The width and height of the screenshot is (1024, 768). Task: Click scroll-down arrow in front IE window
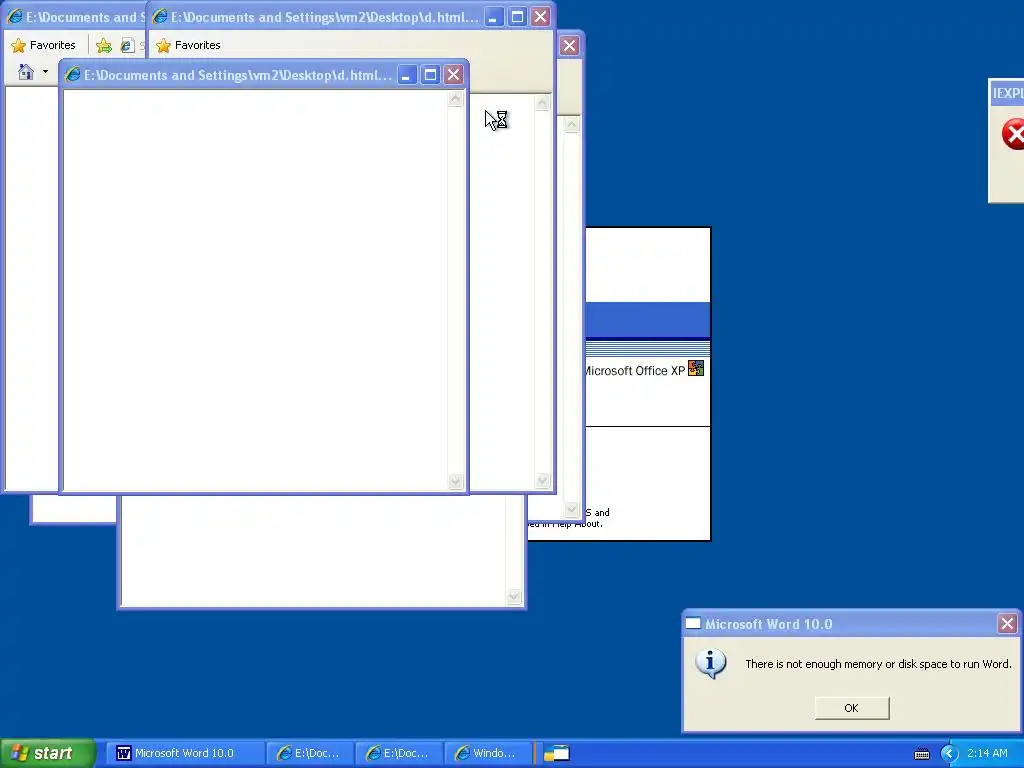[x=455, y=481]
